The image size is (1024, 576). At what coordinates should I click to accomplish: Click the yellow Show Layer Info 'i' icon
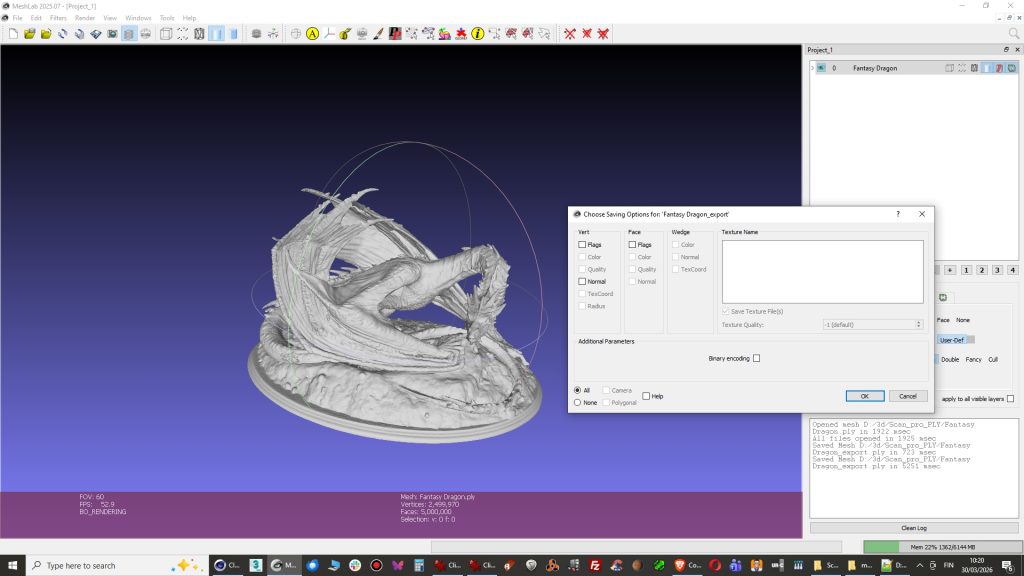pos(477,33)
